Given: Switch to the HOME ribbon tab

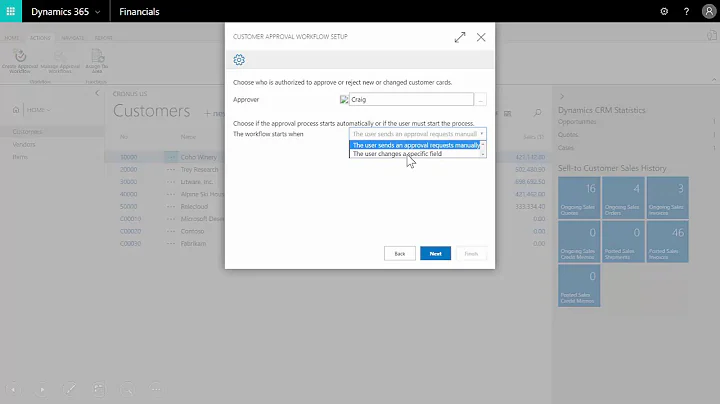Looking at the screenshot, I should 12,38.
